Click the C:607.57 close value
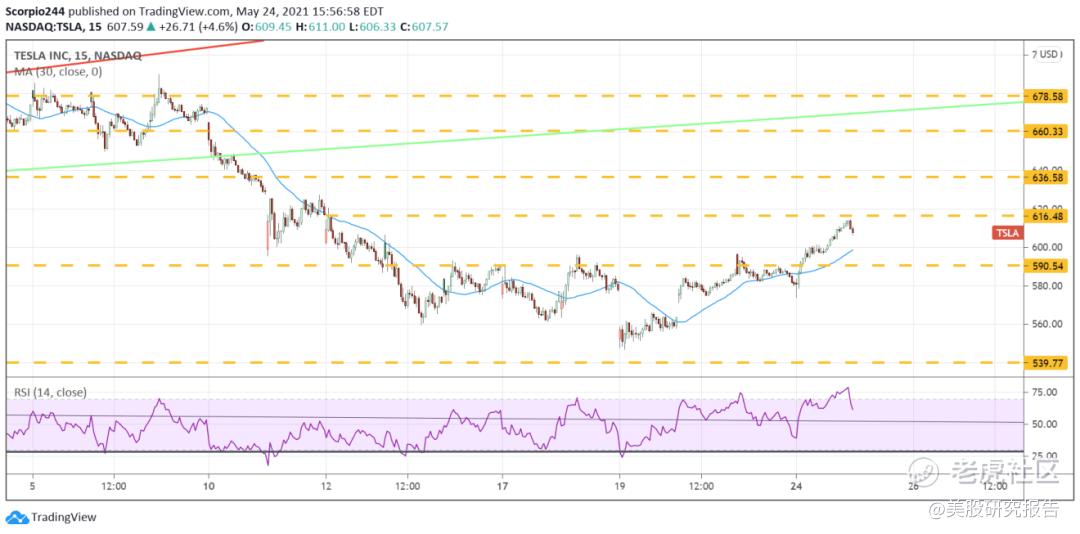The width and height of the screenshot is (1080, 534). pyautogui.click(x=425, y=28)
